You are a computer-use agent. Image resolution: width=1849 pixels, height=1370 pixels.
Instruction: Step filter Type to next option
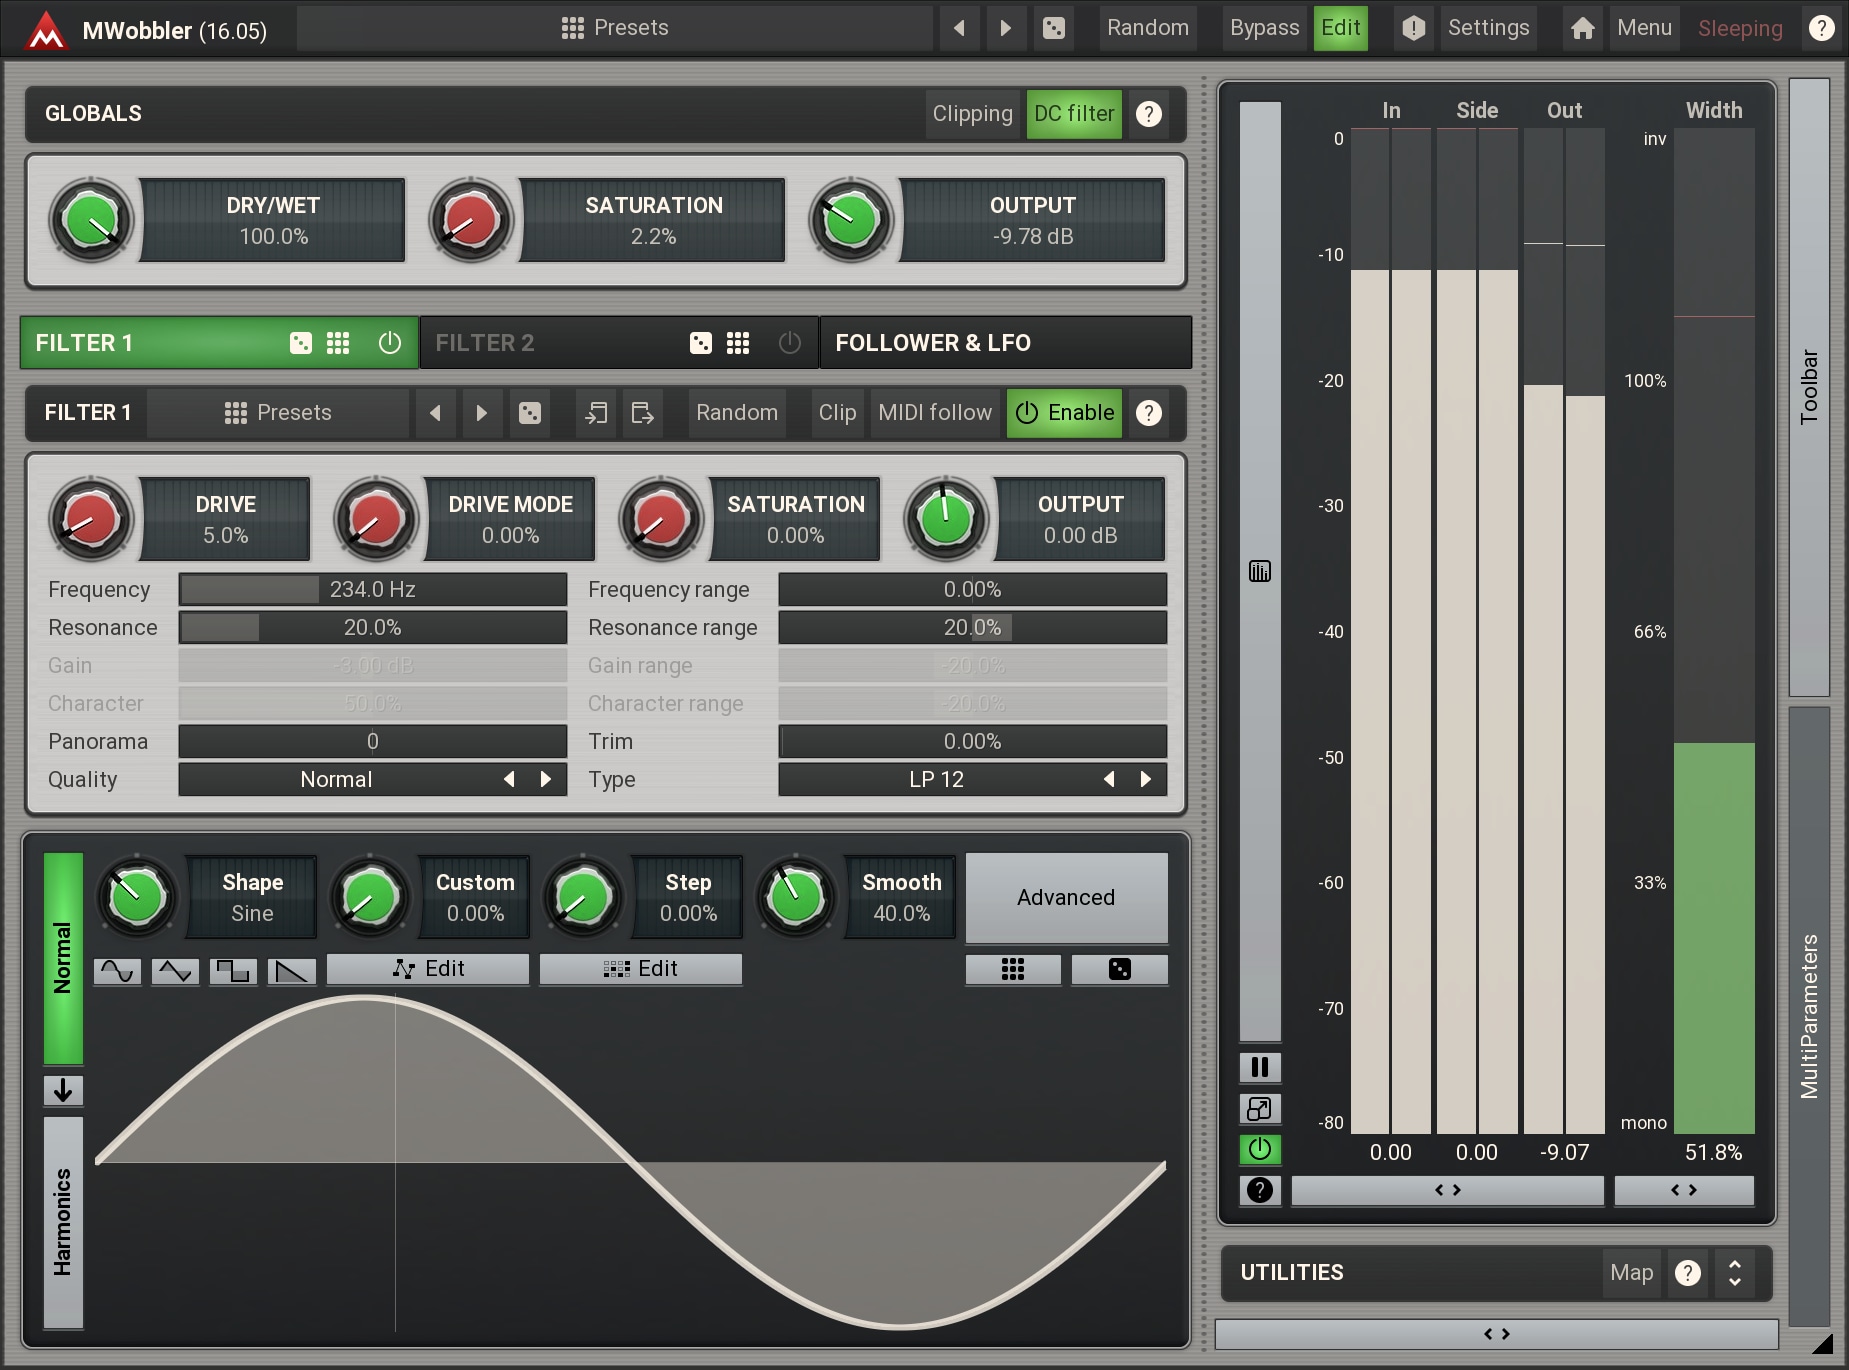pos(1146,779)
